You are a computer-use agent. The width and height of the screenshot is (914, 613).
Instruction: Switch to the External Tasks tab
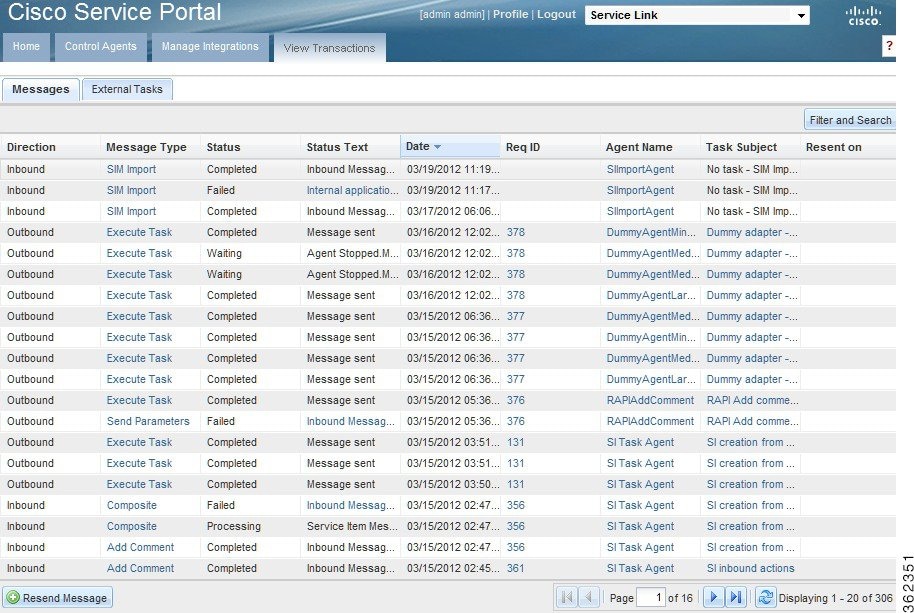[127, 88]
